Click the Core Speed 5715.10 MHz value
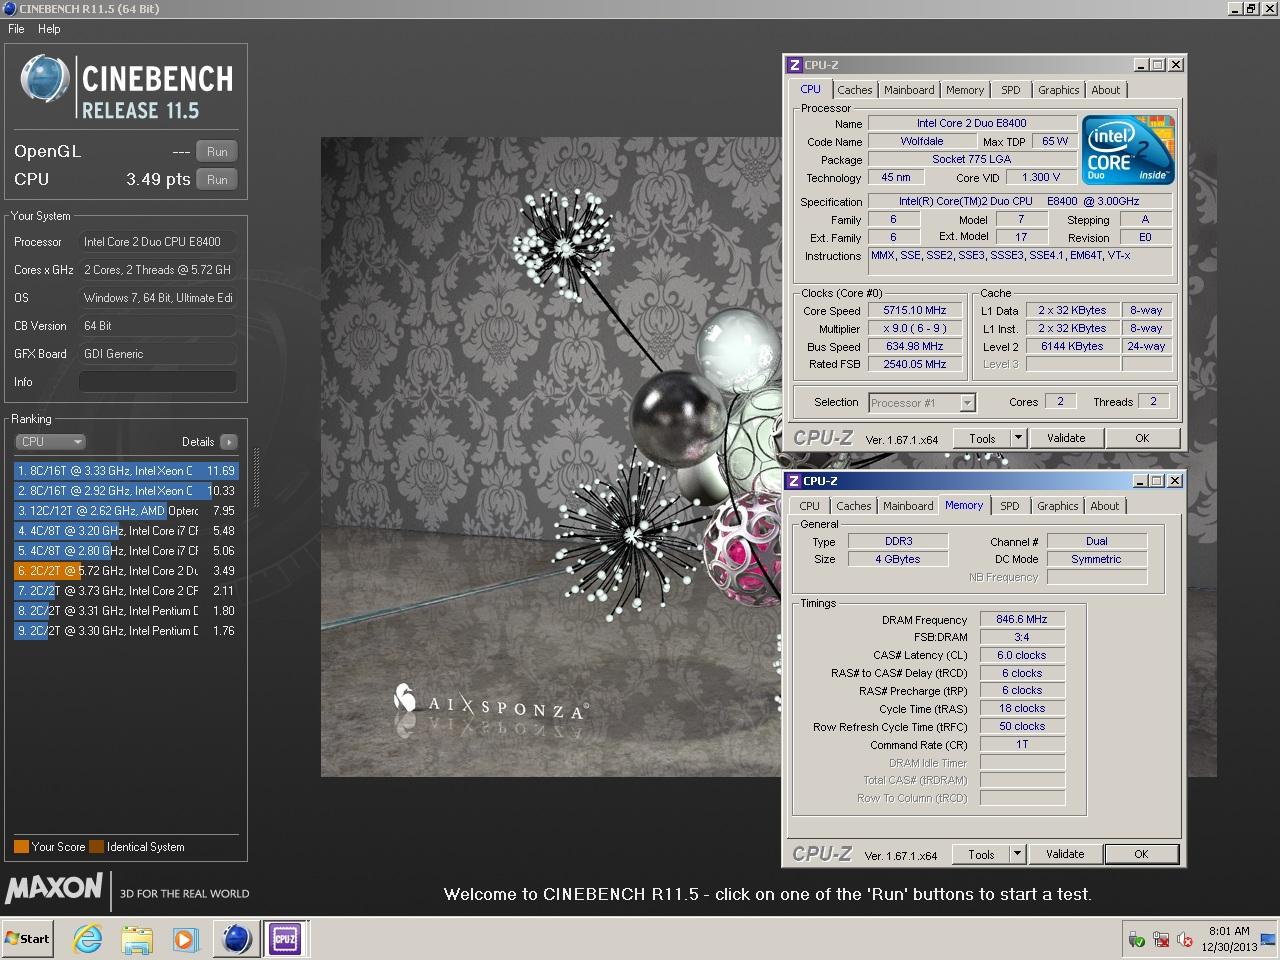This screenshot has height=960, width=1280. (x=914, y=311)
